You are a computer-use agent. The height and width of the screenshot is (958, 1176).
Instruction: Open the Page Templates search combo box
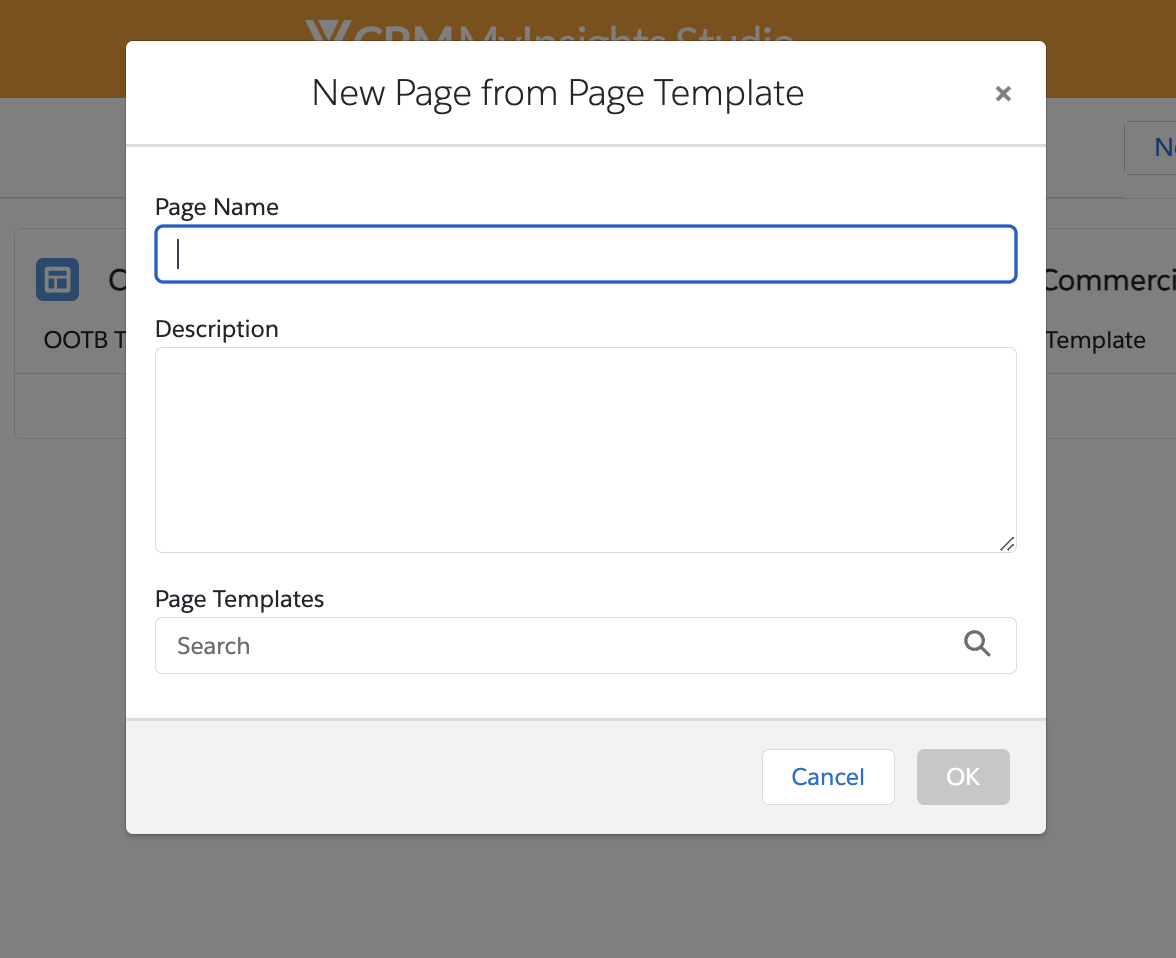click(x=560, y=645)
